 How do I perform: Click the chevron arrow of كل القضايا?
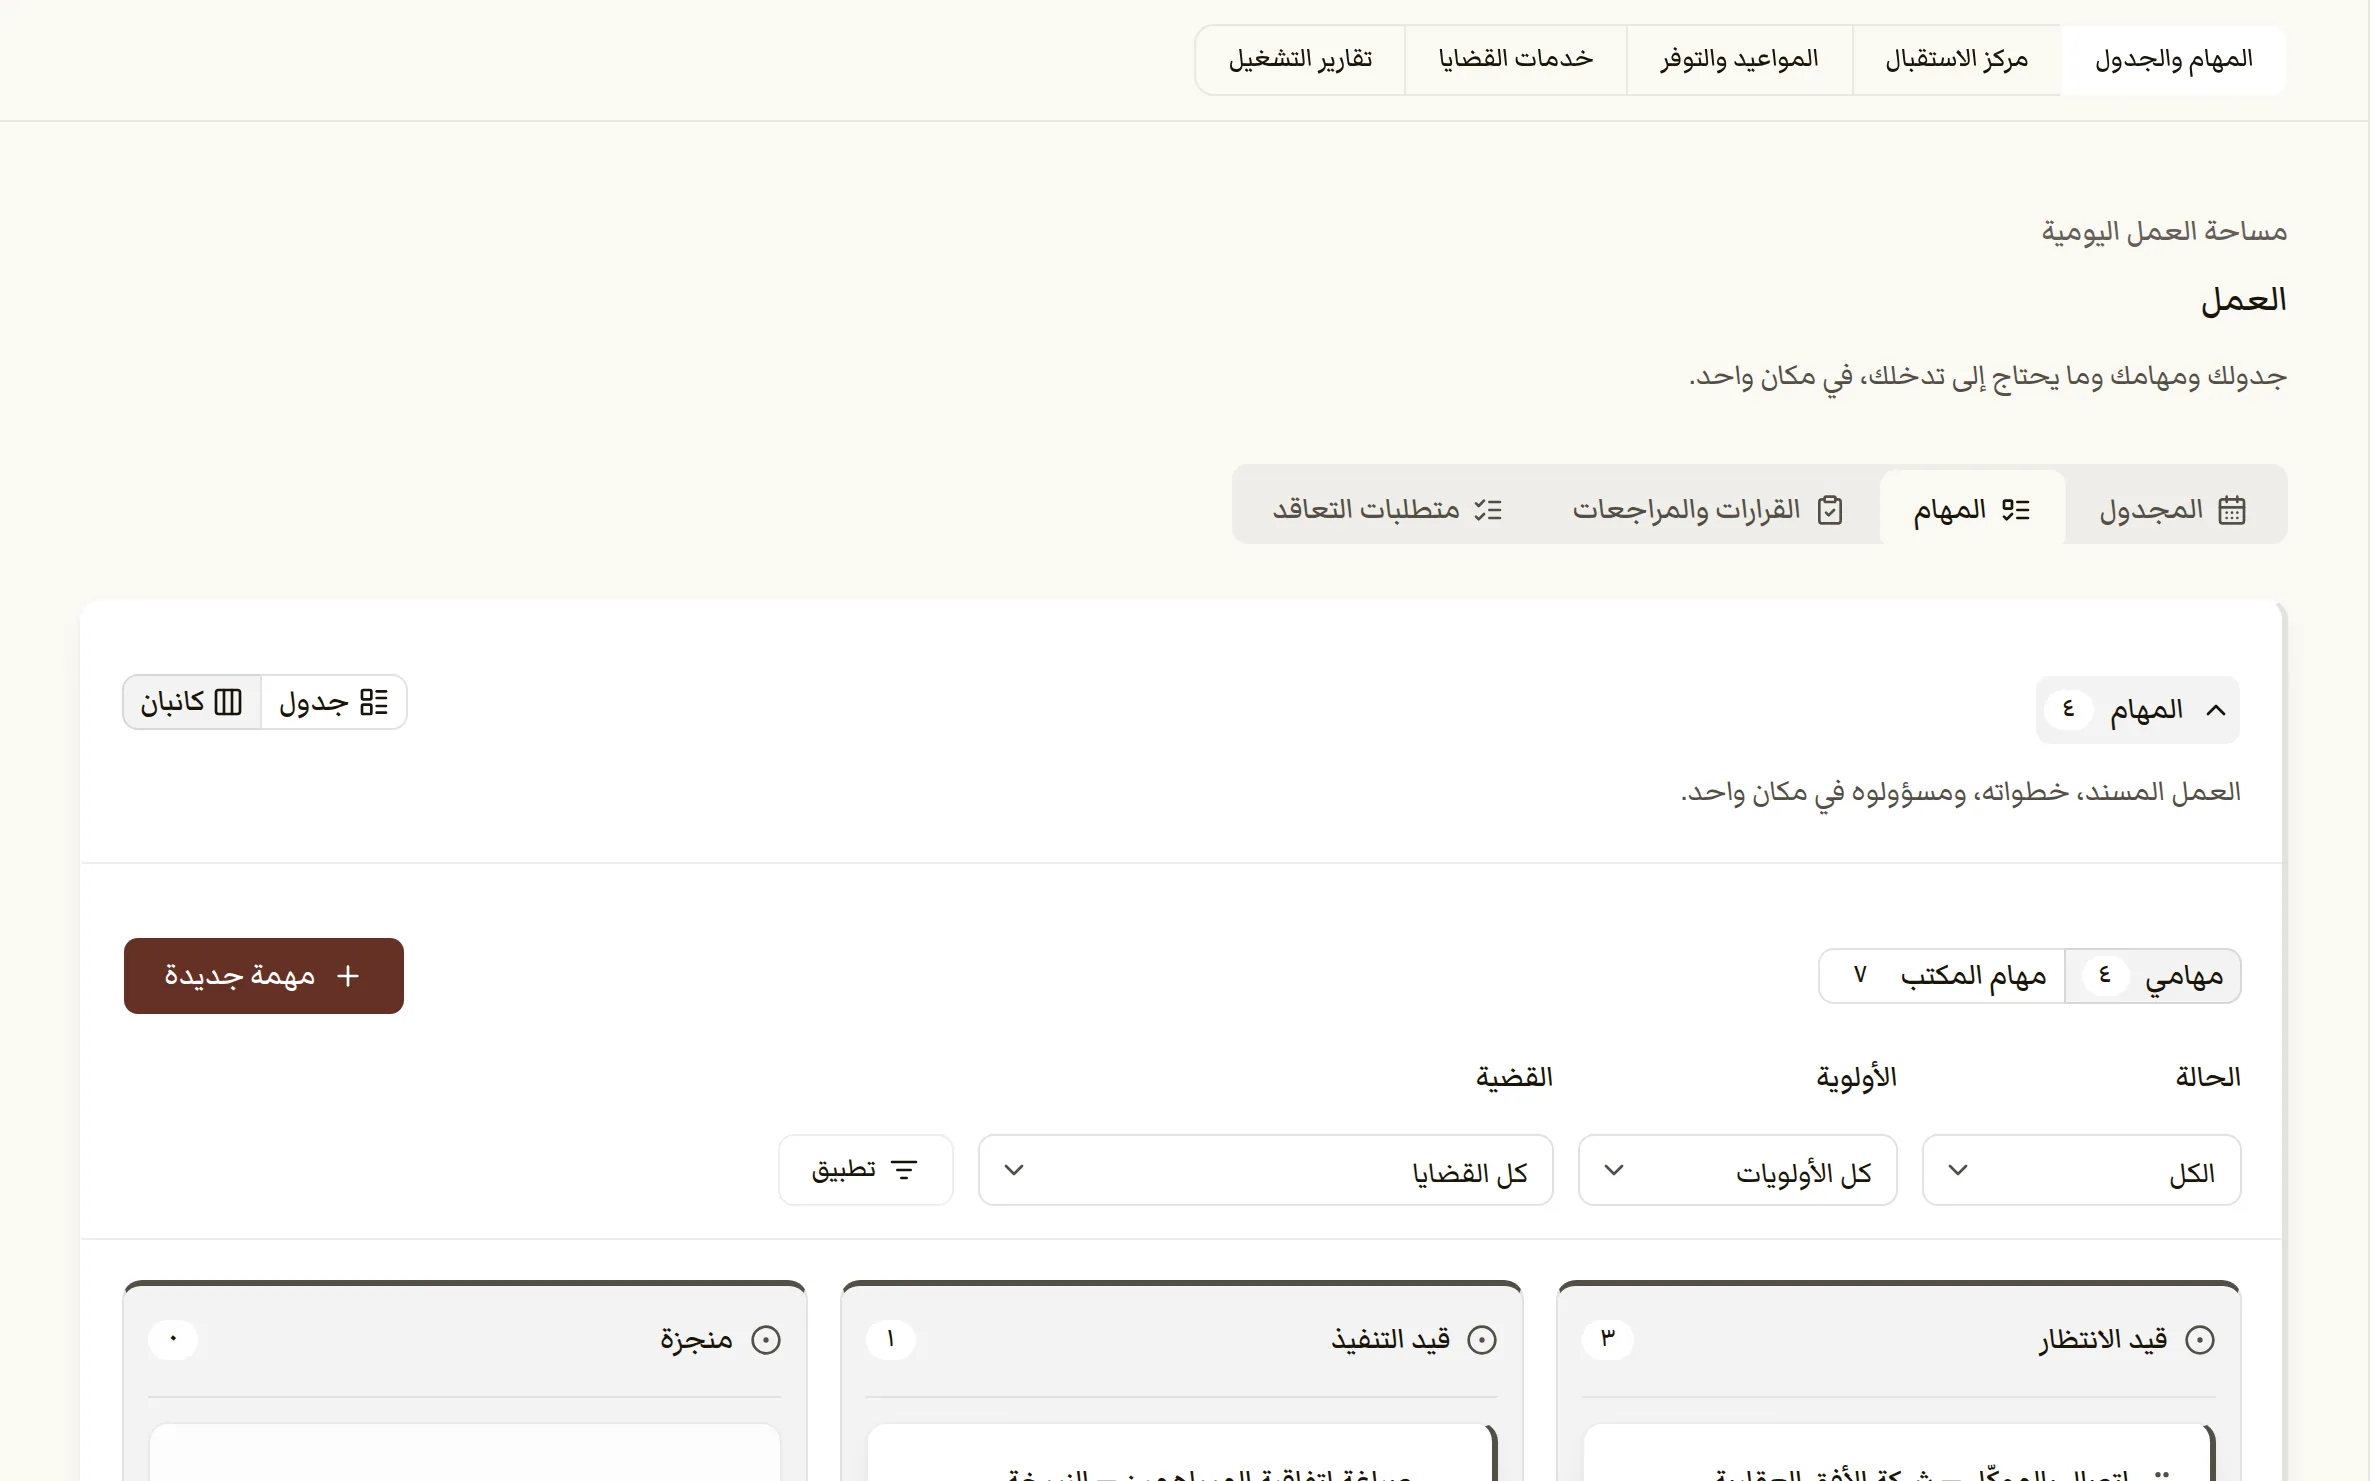(x=1014, y=1170)
